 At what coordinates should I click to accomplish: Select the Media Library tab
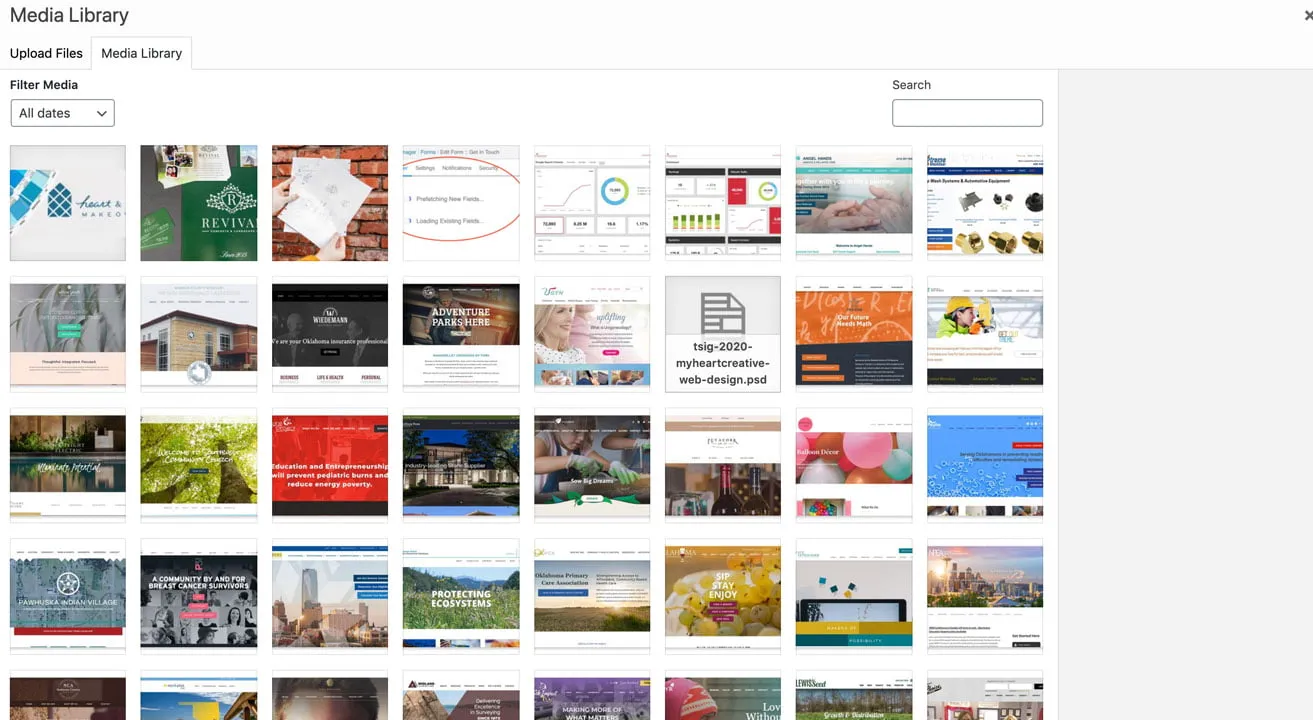tap(141, 53)
